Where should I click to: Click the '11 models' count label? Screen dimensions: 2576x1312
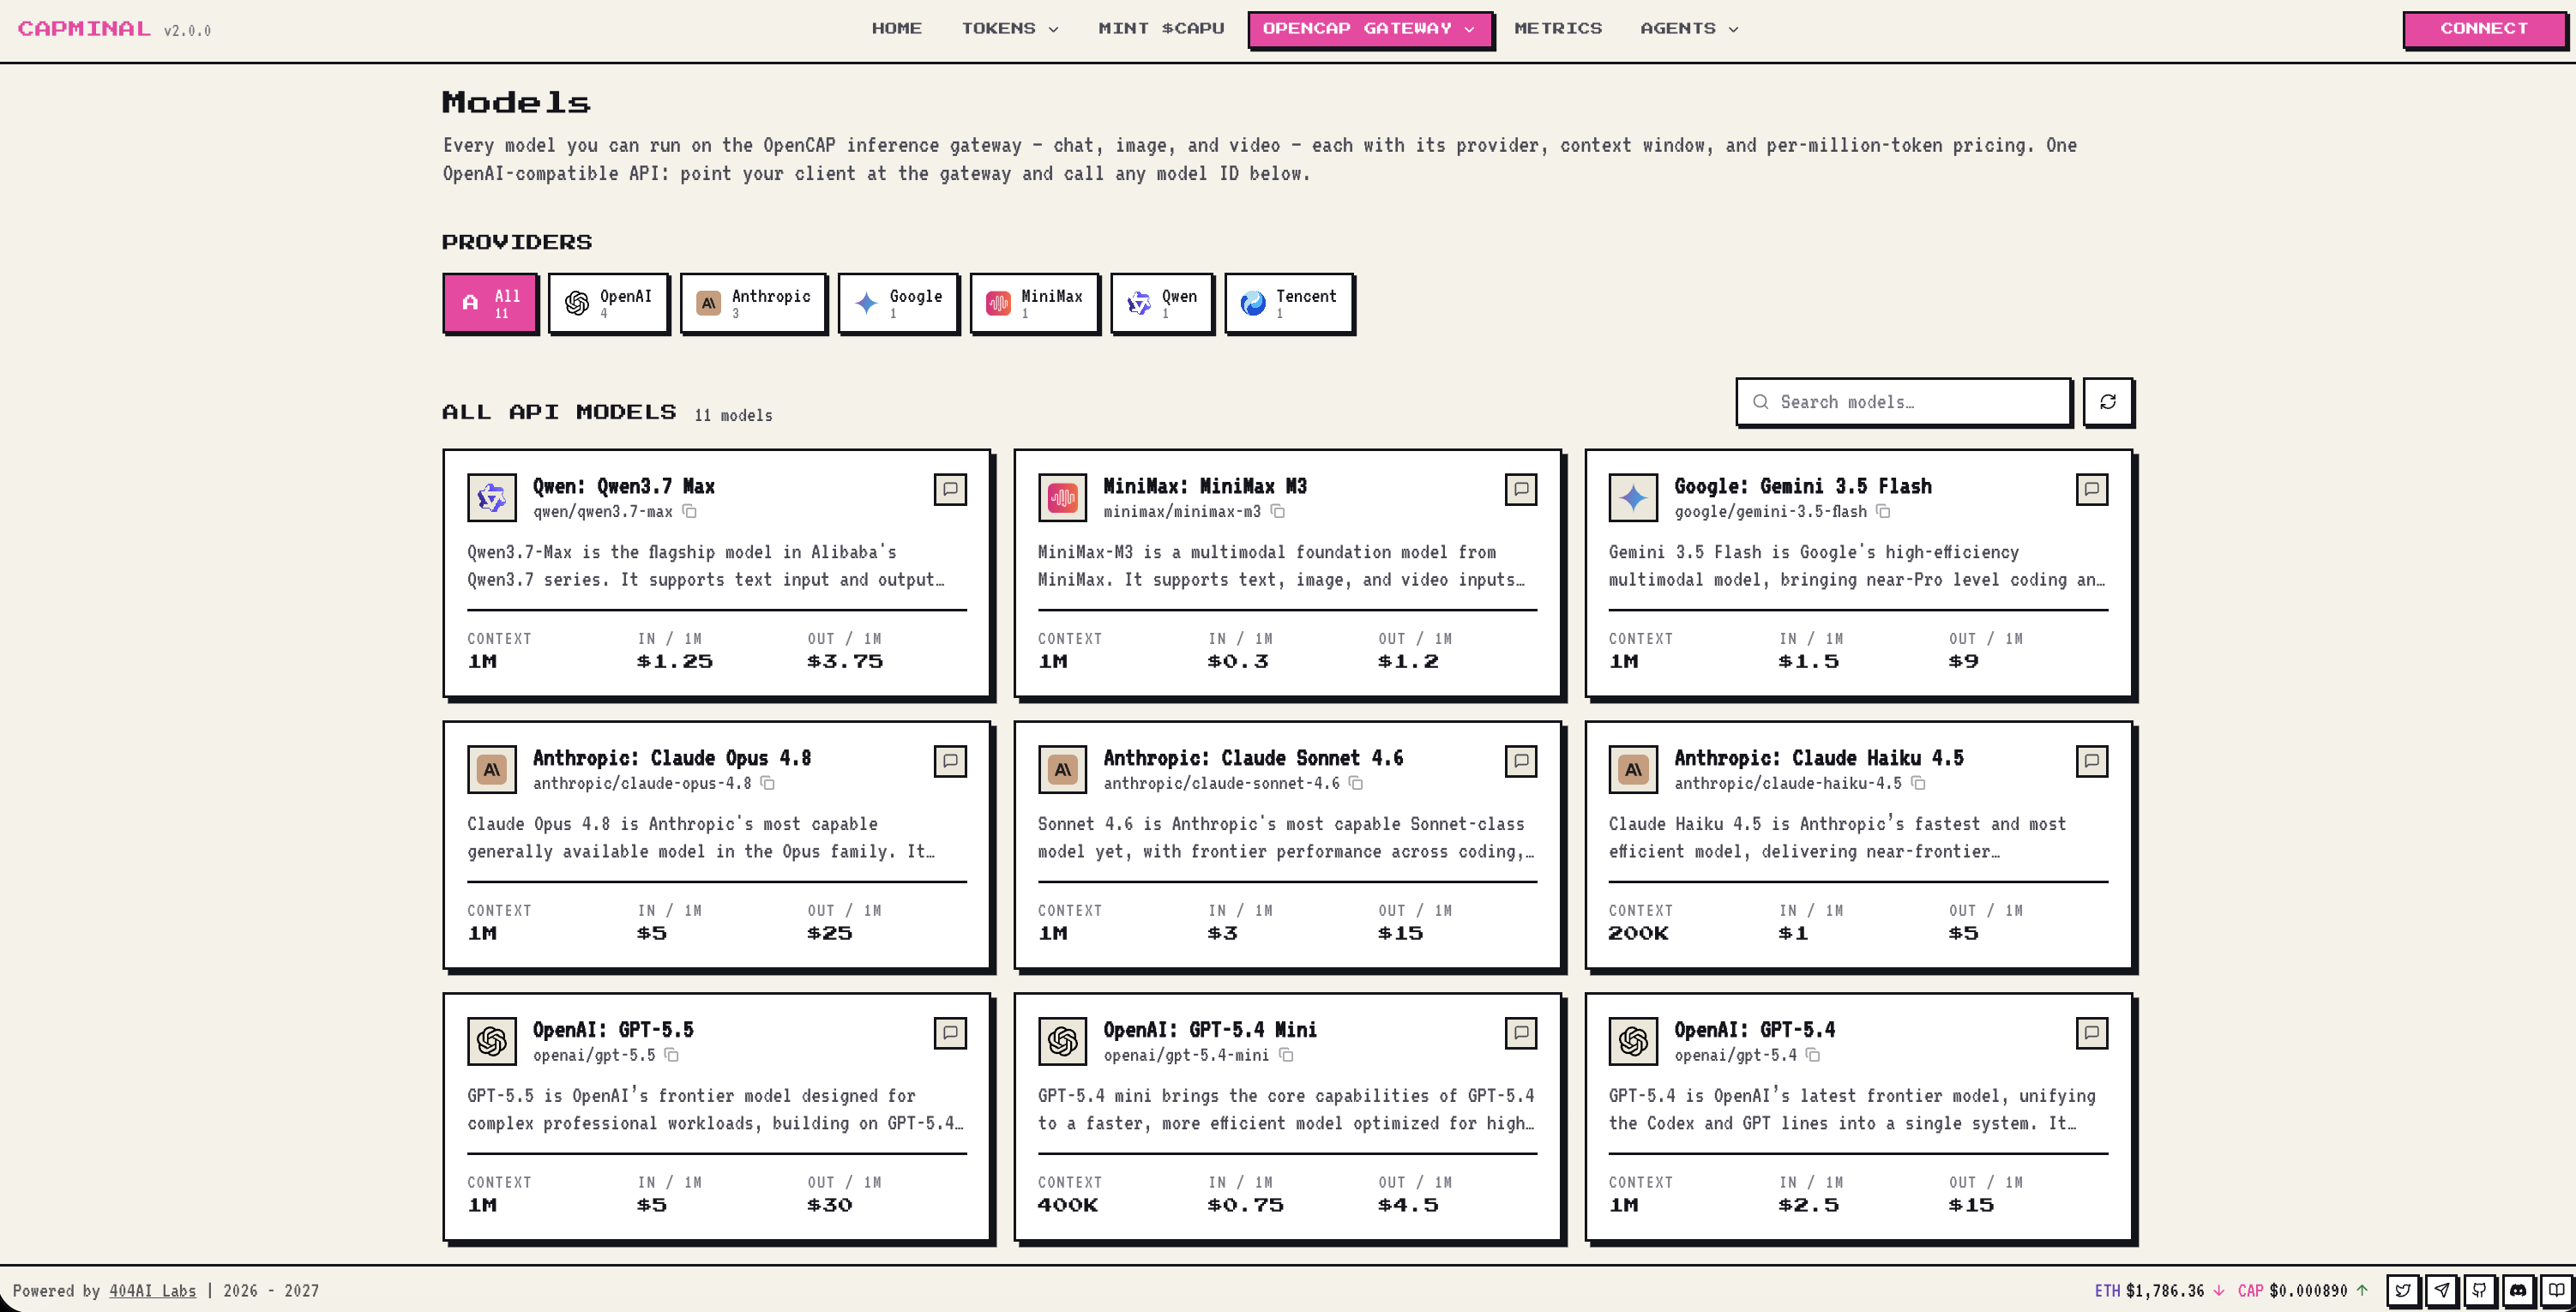(733, 415)
